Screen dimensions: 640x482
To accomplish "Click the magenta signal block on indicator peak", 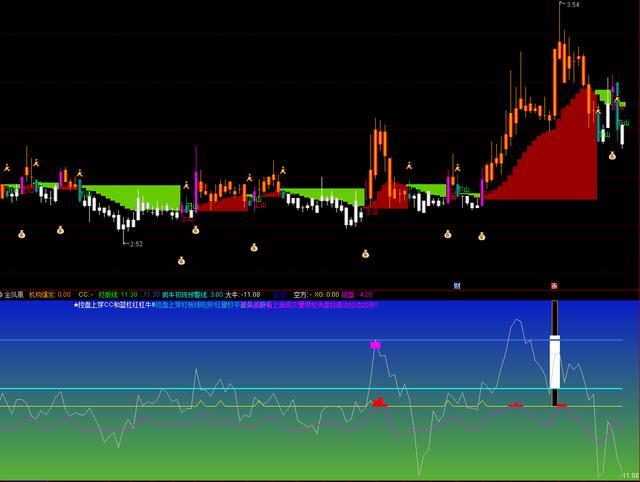I will coord(376,345).
